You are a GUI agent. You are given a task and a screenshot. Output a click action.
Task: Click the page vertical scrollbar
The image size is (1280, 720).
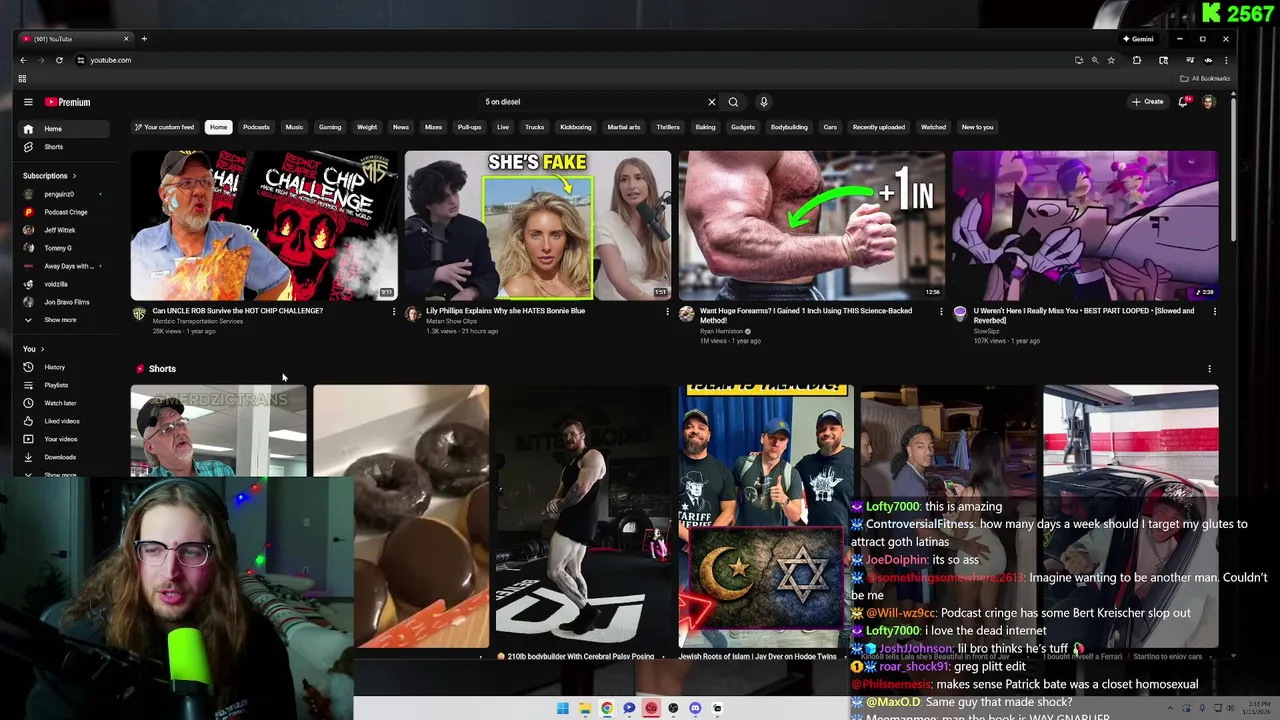tap(1233, 170)
